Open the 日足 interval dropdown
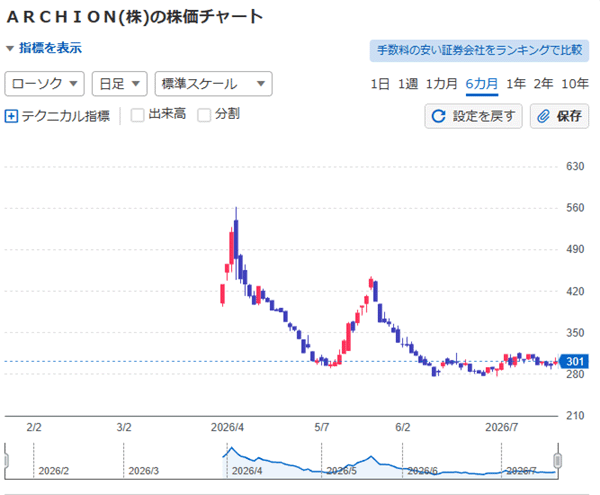 [x=119, y=84]
